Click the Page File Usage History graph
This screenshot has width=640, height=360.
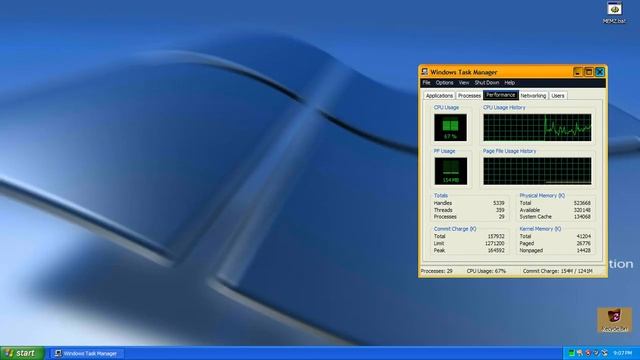537,171
